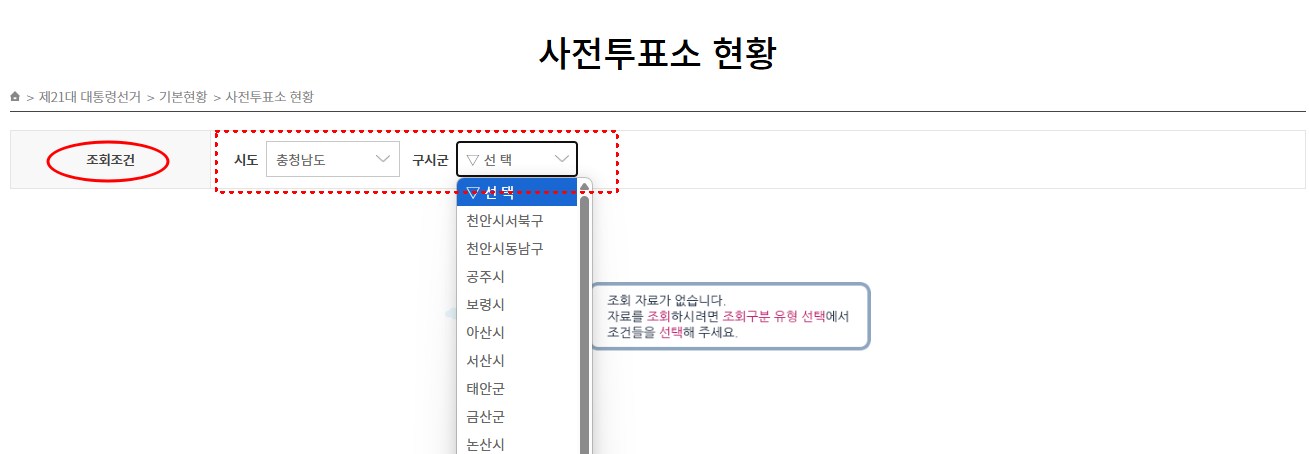
Task: Select 태안군 option
Action: tap(517, 388)
